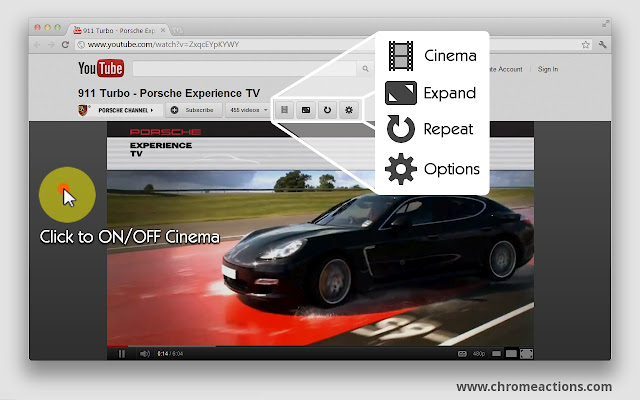Click the YouTube logo
640x400 pixels.
click(101, 68)
